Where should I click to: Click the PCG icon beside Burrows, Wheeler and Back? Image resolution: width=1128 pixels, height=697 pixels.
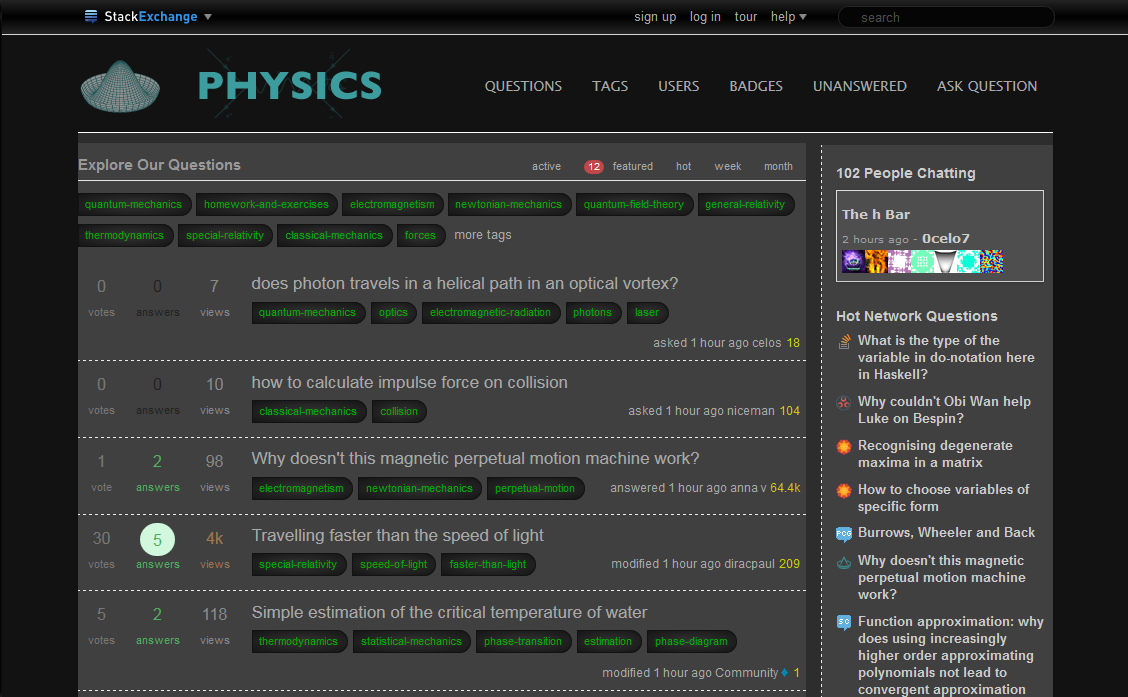tap(844, 534)
